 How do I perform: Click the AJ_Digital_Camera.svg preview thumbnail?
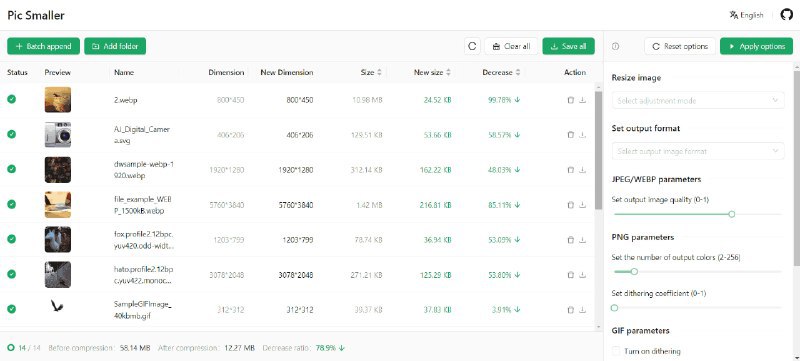click(x=58, y=135)
